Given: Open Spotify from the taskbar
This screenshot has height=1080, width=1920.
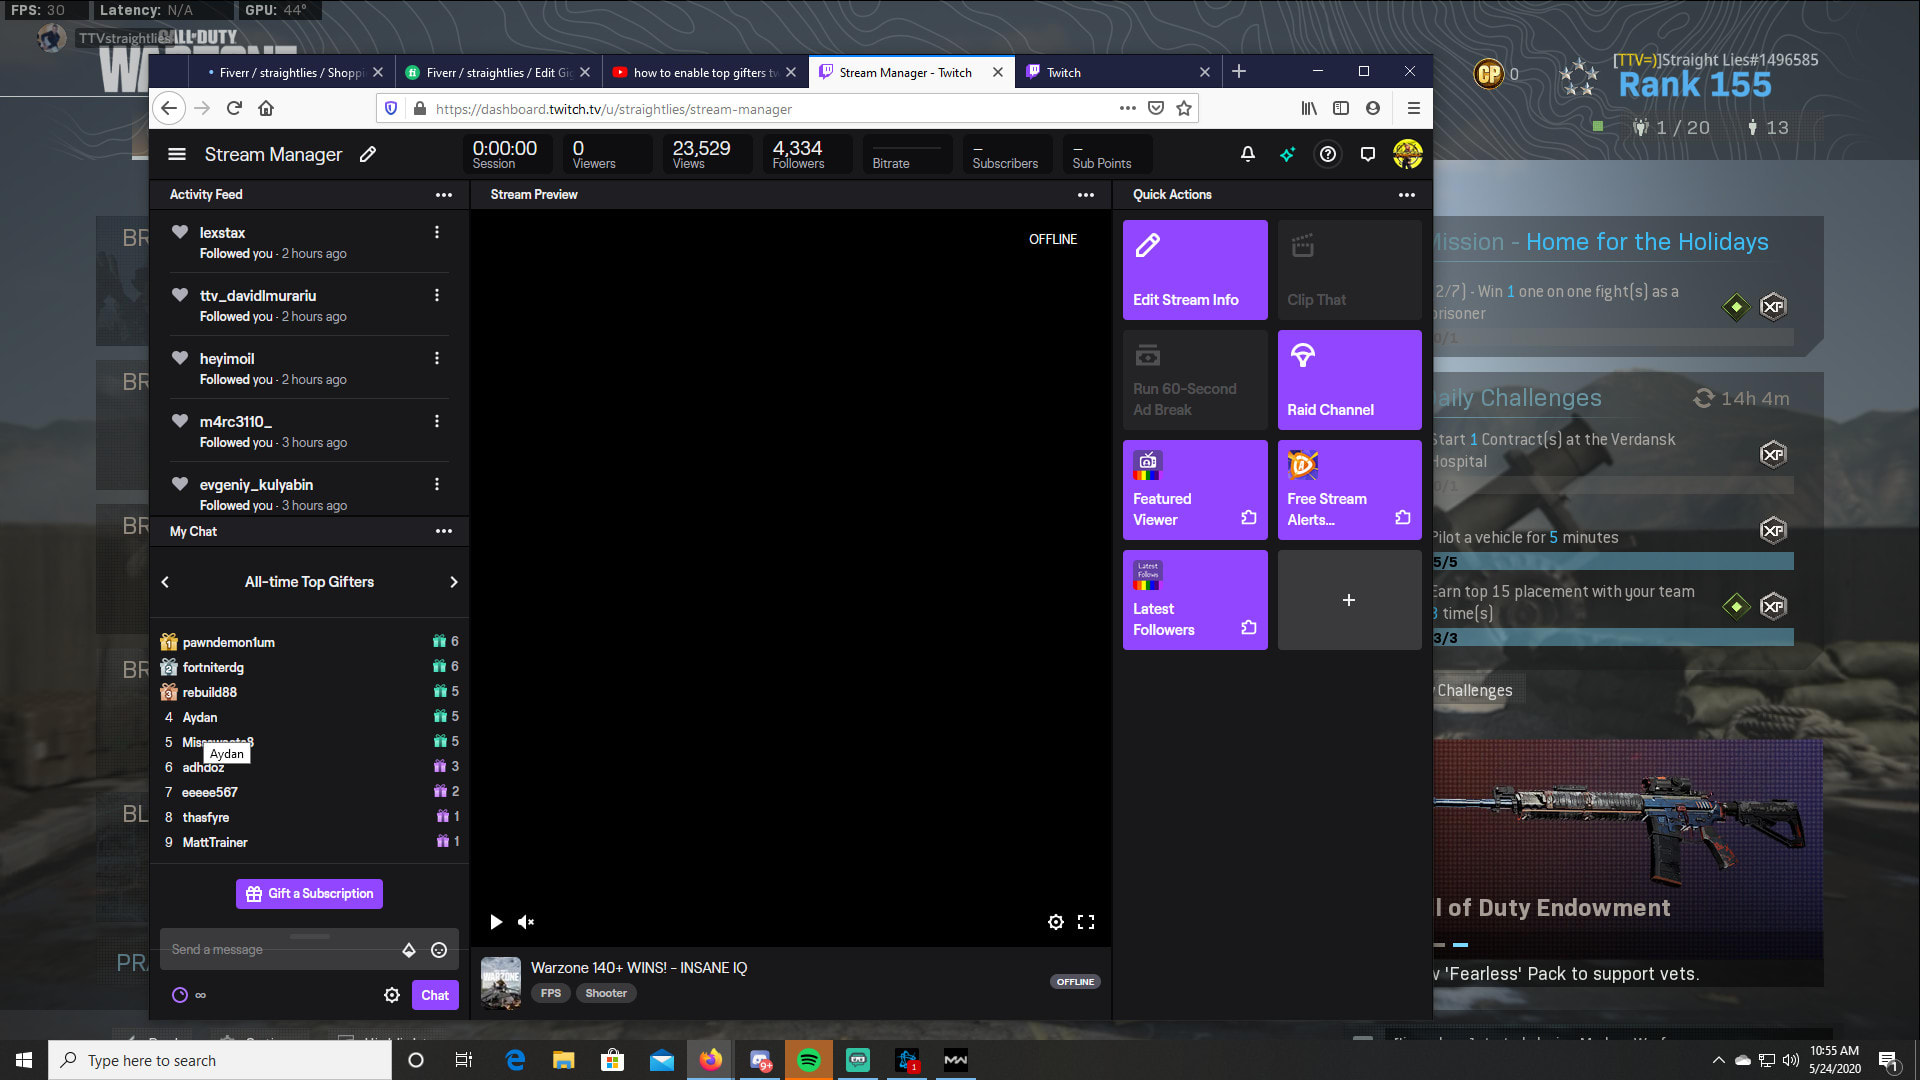Looking at the screenshot, I should 809,1060.
